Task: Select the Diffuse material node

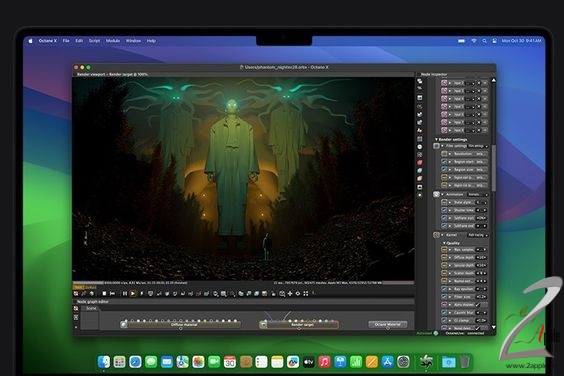Action: [181, 325]
